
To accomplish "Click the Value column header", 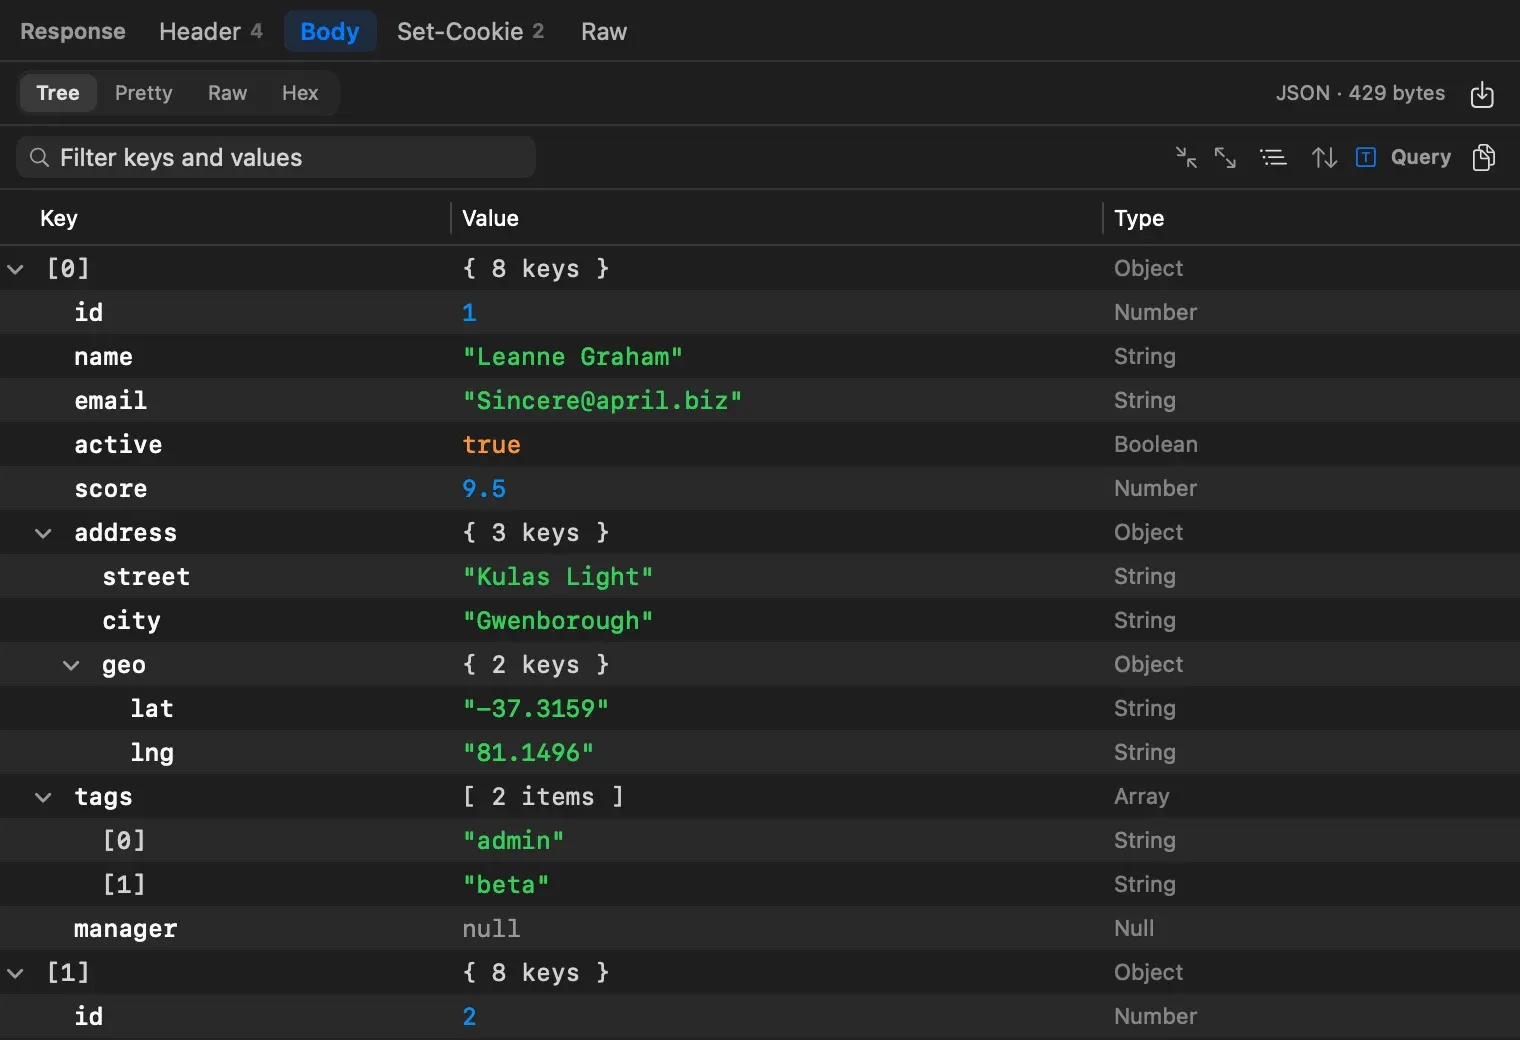I will pyautogui.click(x=490, y=218).
